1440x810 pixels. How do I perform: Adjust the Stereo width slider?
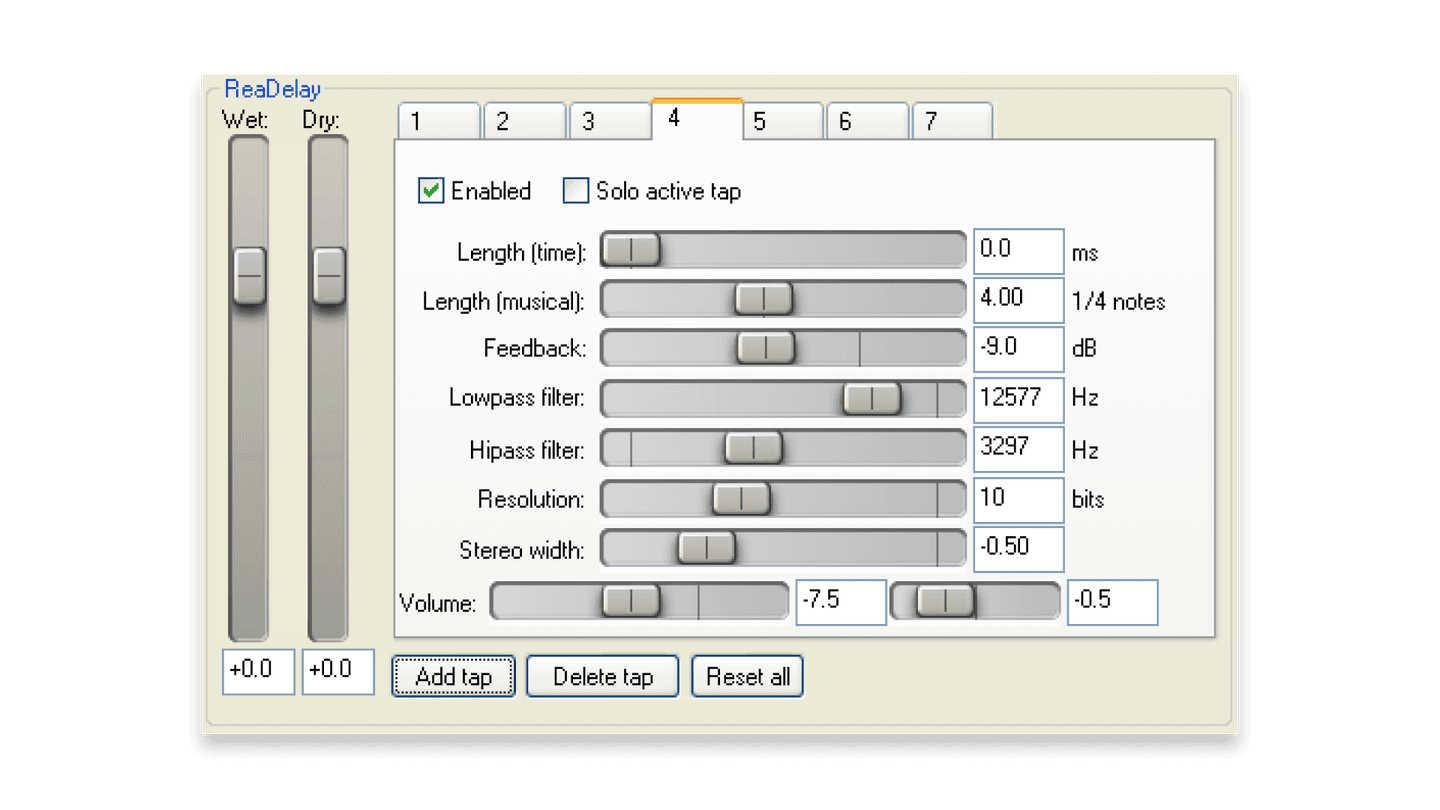pos(703,548)
